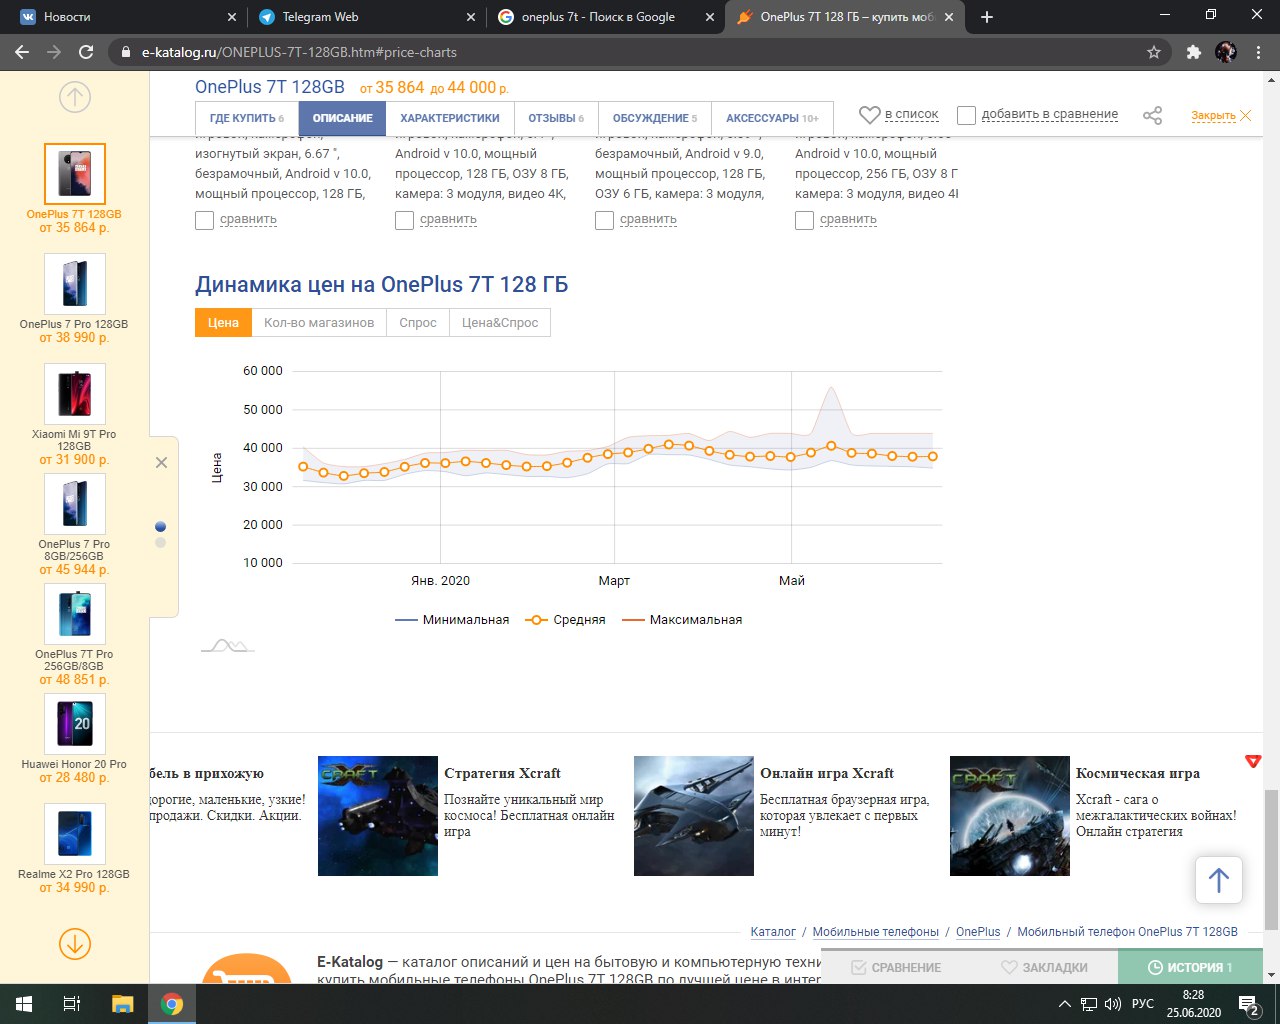Open Chrome three-dot menu
The width and height of the screenshot is (1280, 1024).
[x=1259, y=52]
